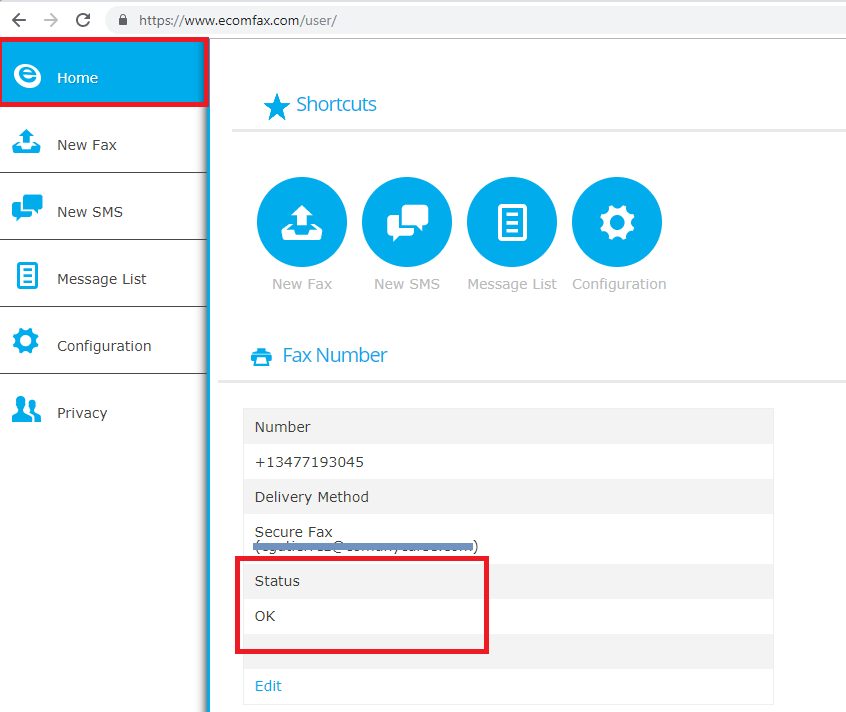This screenshot has width=846, height=712.
Task: Click the fax machine icon beside Fax Number
Action: 262,357
